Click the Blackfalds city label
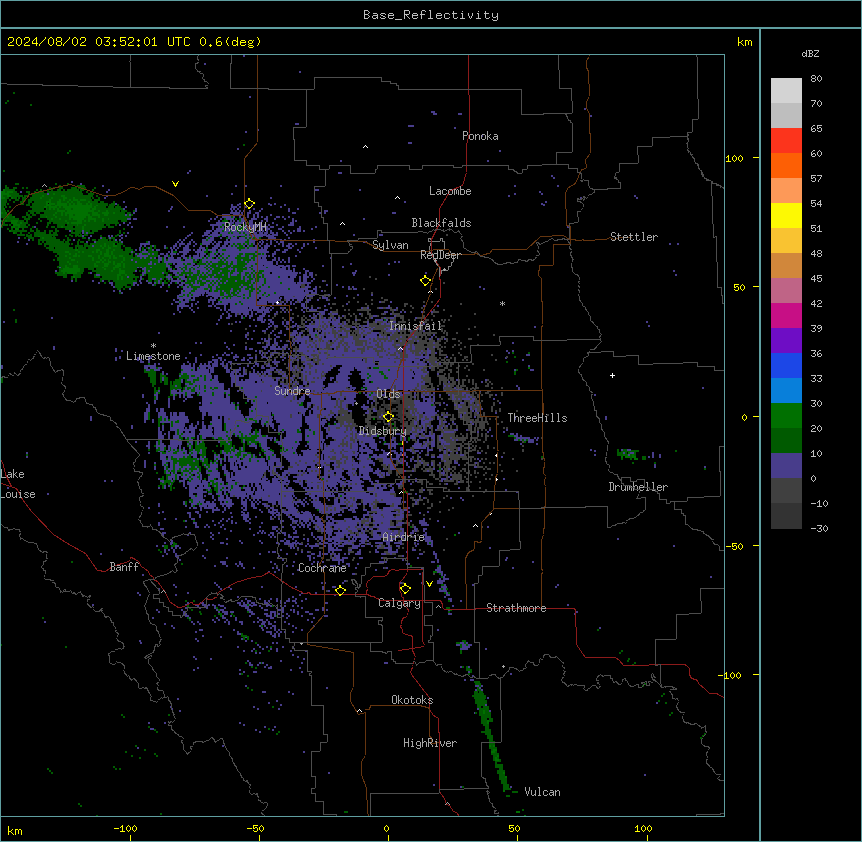 pyautogui.click(x=441, y=223)
